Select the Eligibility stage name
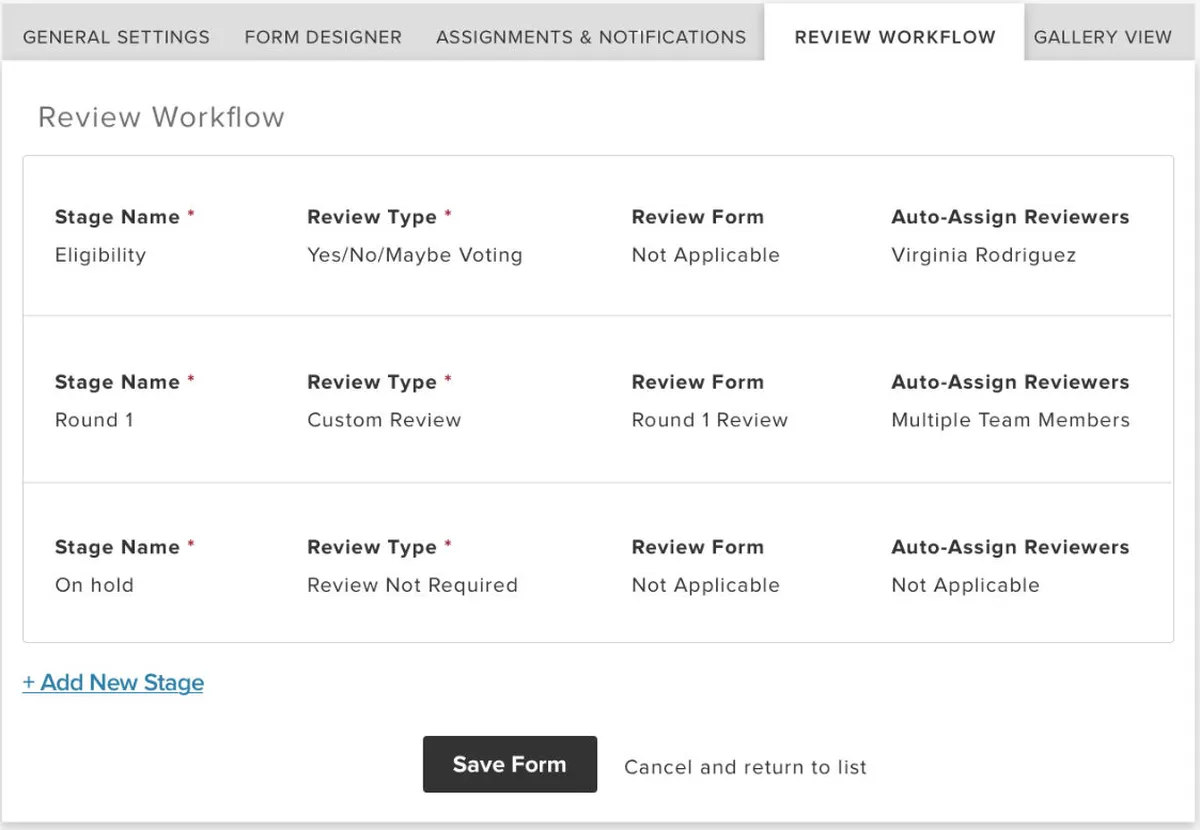The height and width of the screenshot is (830, 1200). [100, 255]
